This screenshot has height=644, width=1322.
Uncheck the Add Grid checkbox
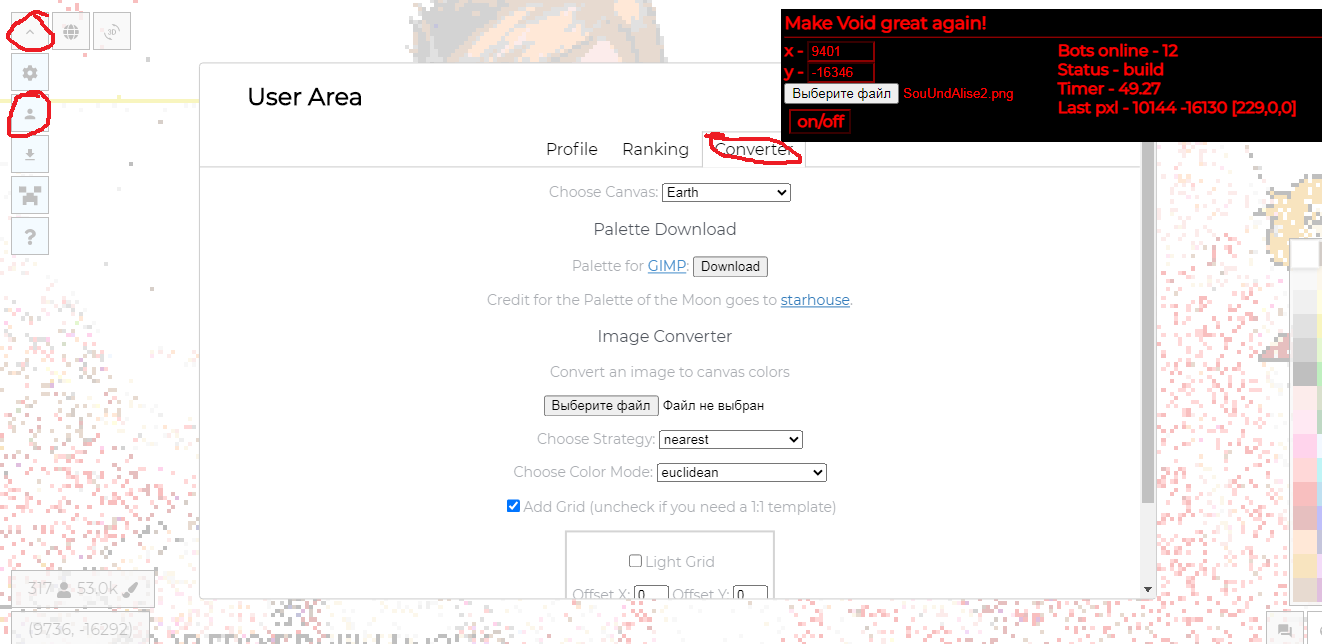pyautogui.click(x=514, y=507)
